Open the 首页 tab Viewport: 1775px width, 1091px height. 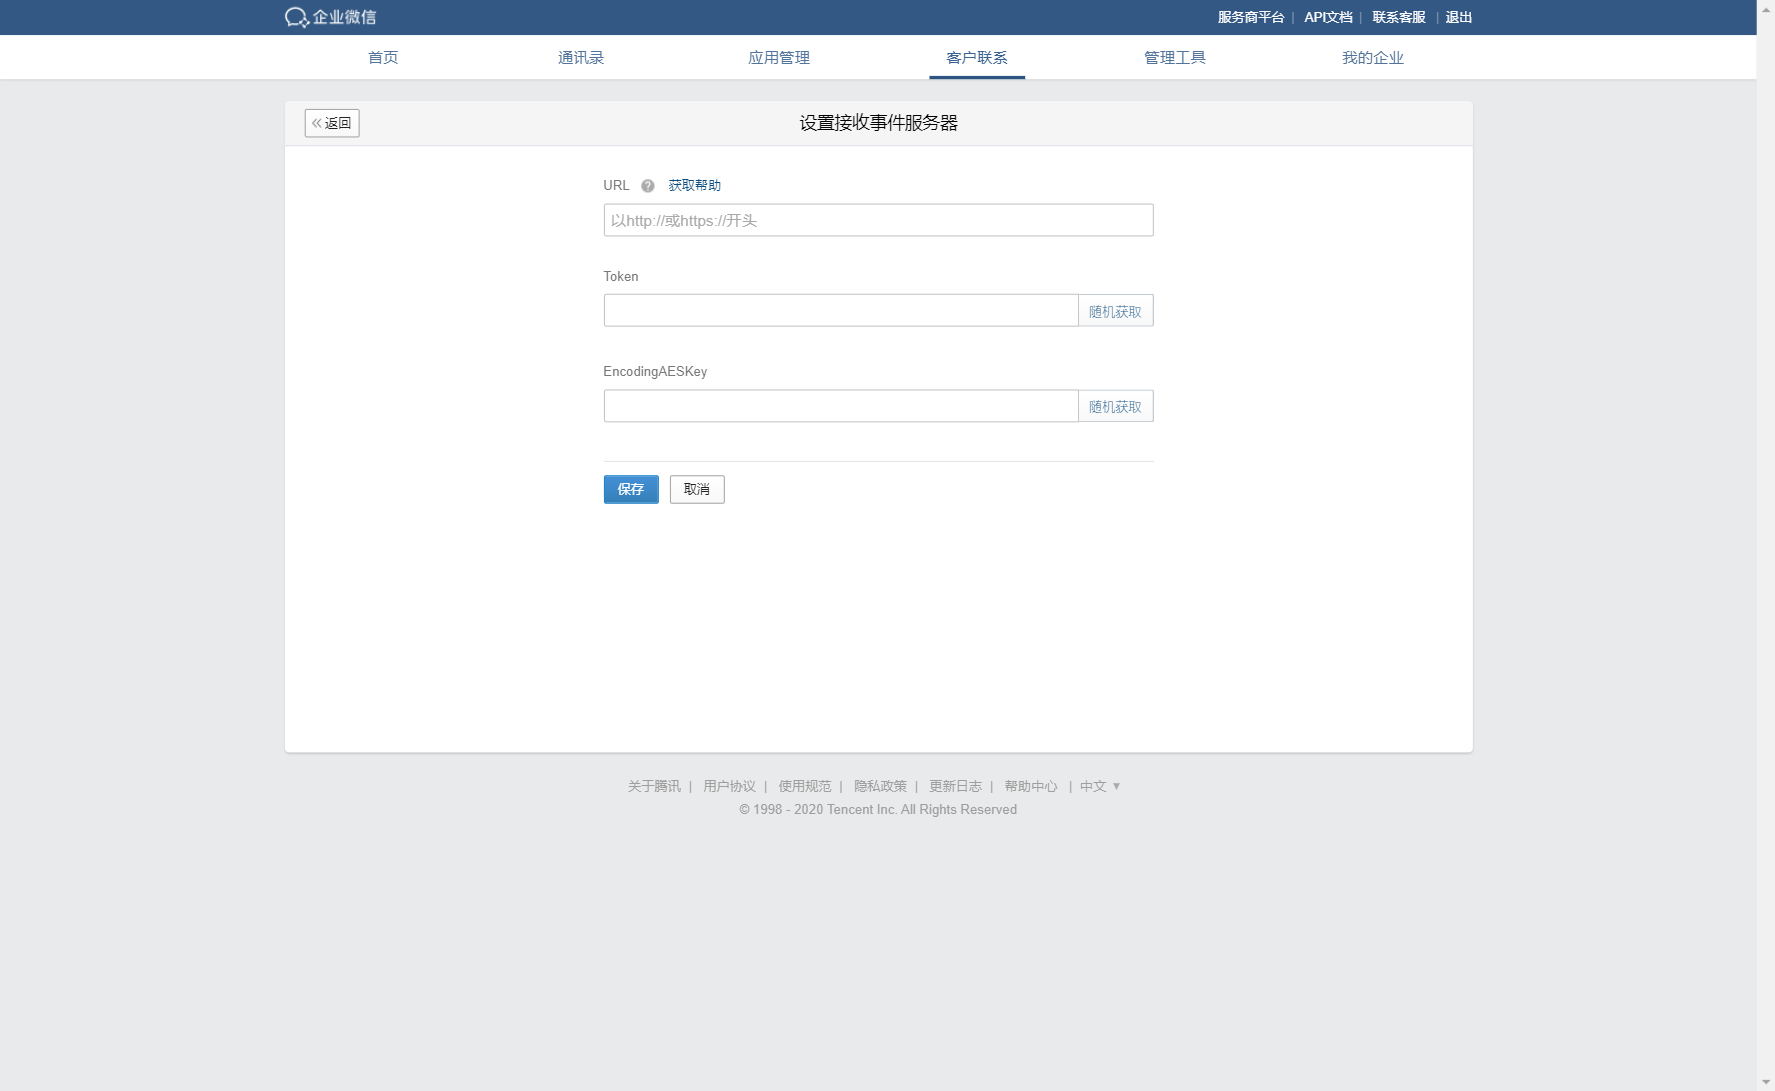[383, 58]
